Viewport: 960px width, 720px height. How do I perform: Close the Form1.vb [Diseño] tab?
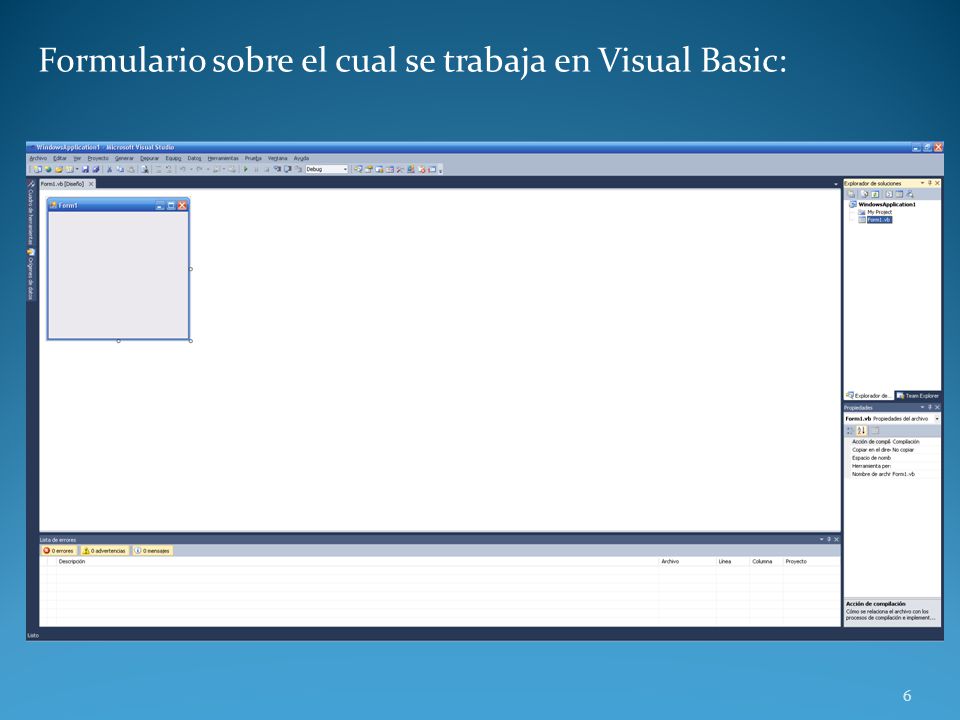point(91,184)
